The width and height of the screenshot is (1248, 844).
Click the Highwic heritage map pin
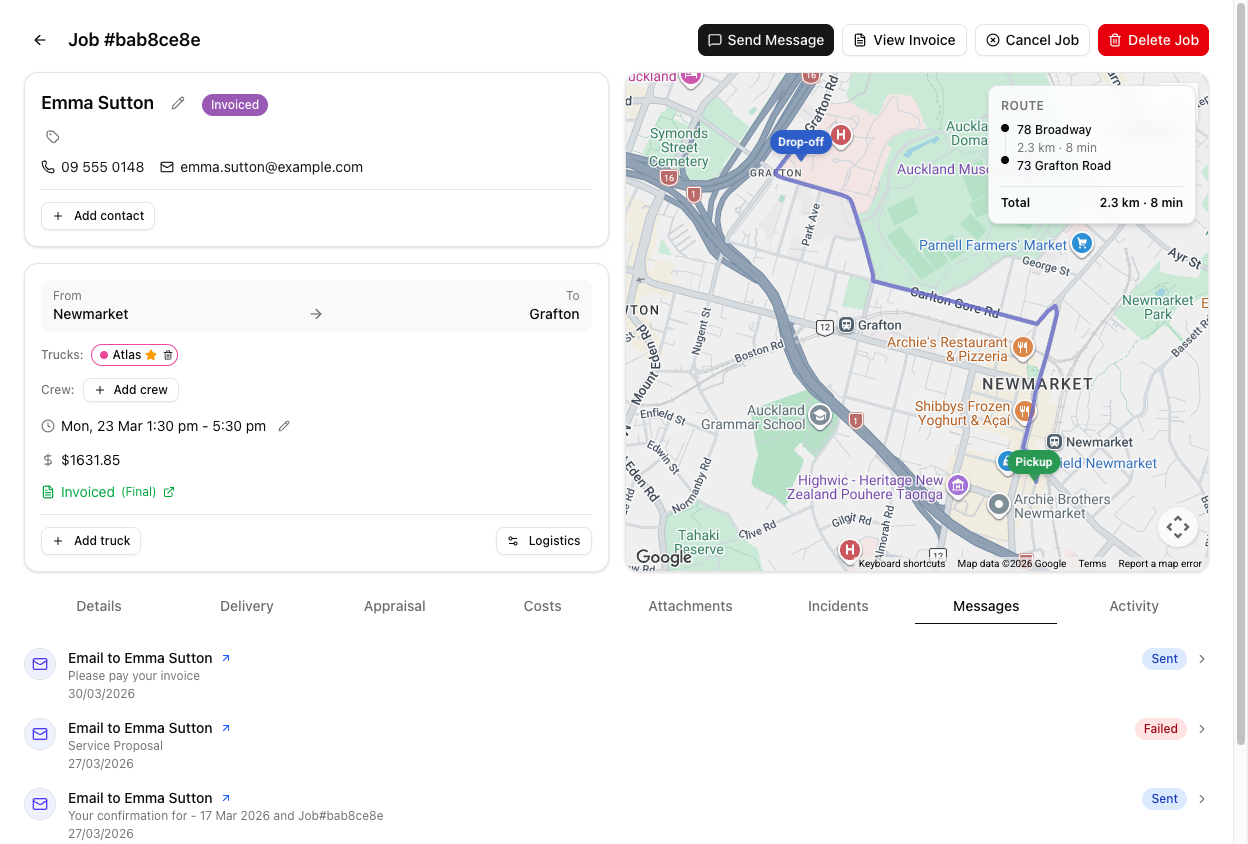[x=958, y=486]
